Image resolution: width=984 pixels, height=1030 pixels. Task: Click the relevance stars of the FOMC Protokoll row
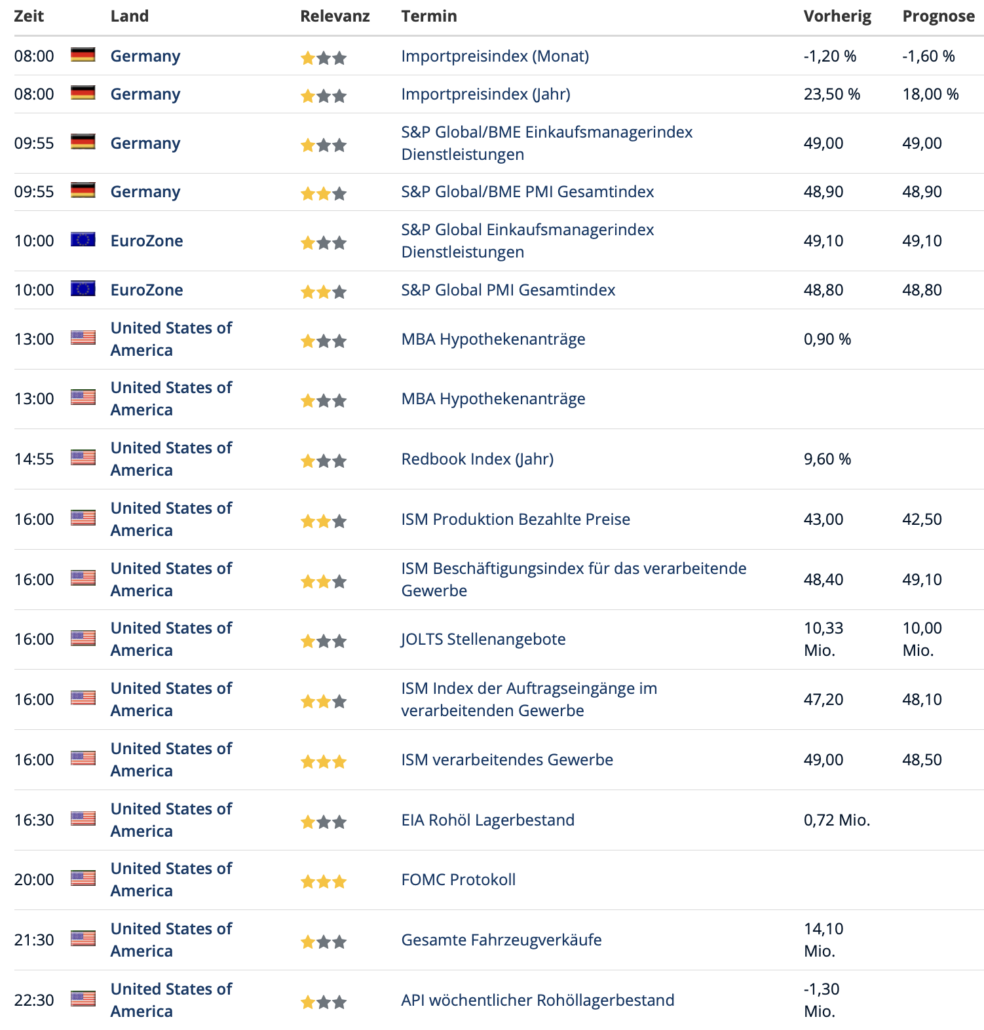tap(323, 882)
